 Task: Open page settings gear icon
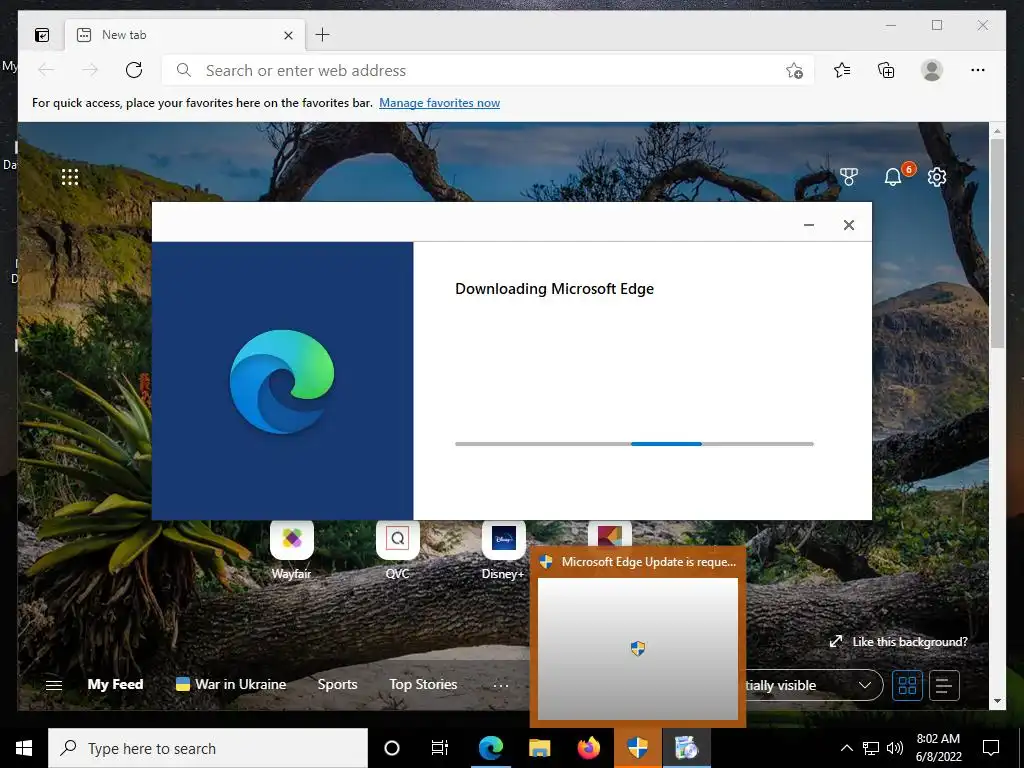point(937,177)
